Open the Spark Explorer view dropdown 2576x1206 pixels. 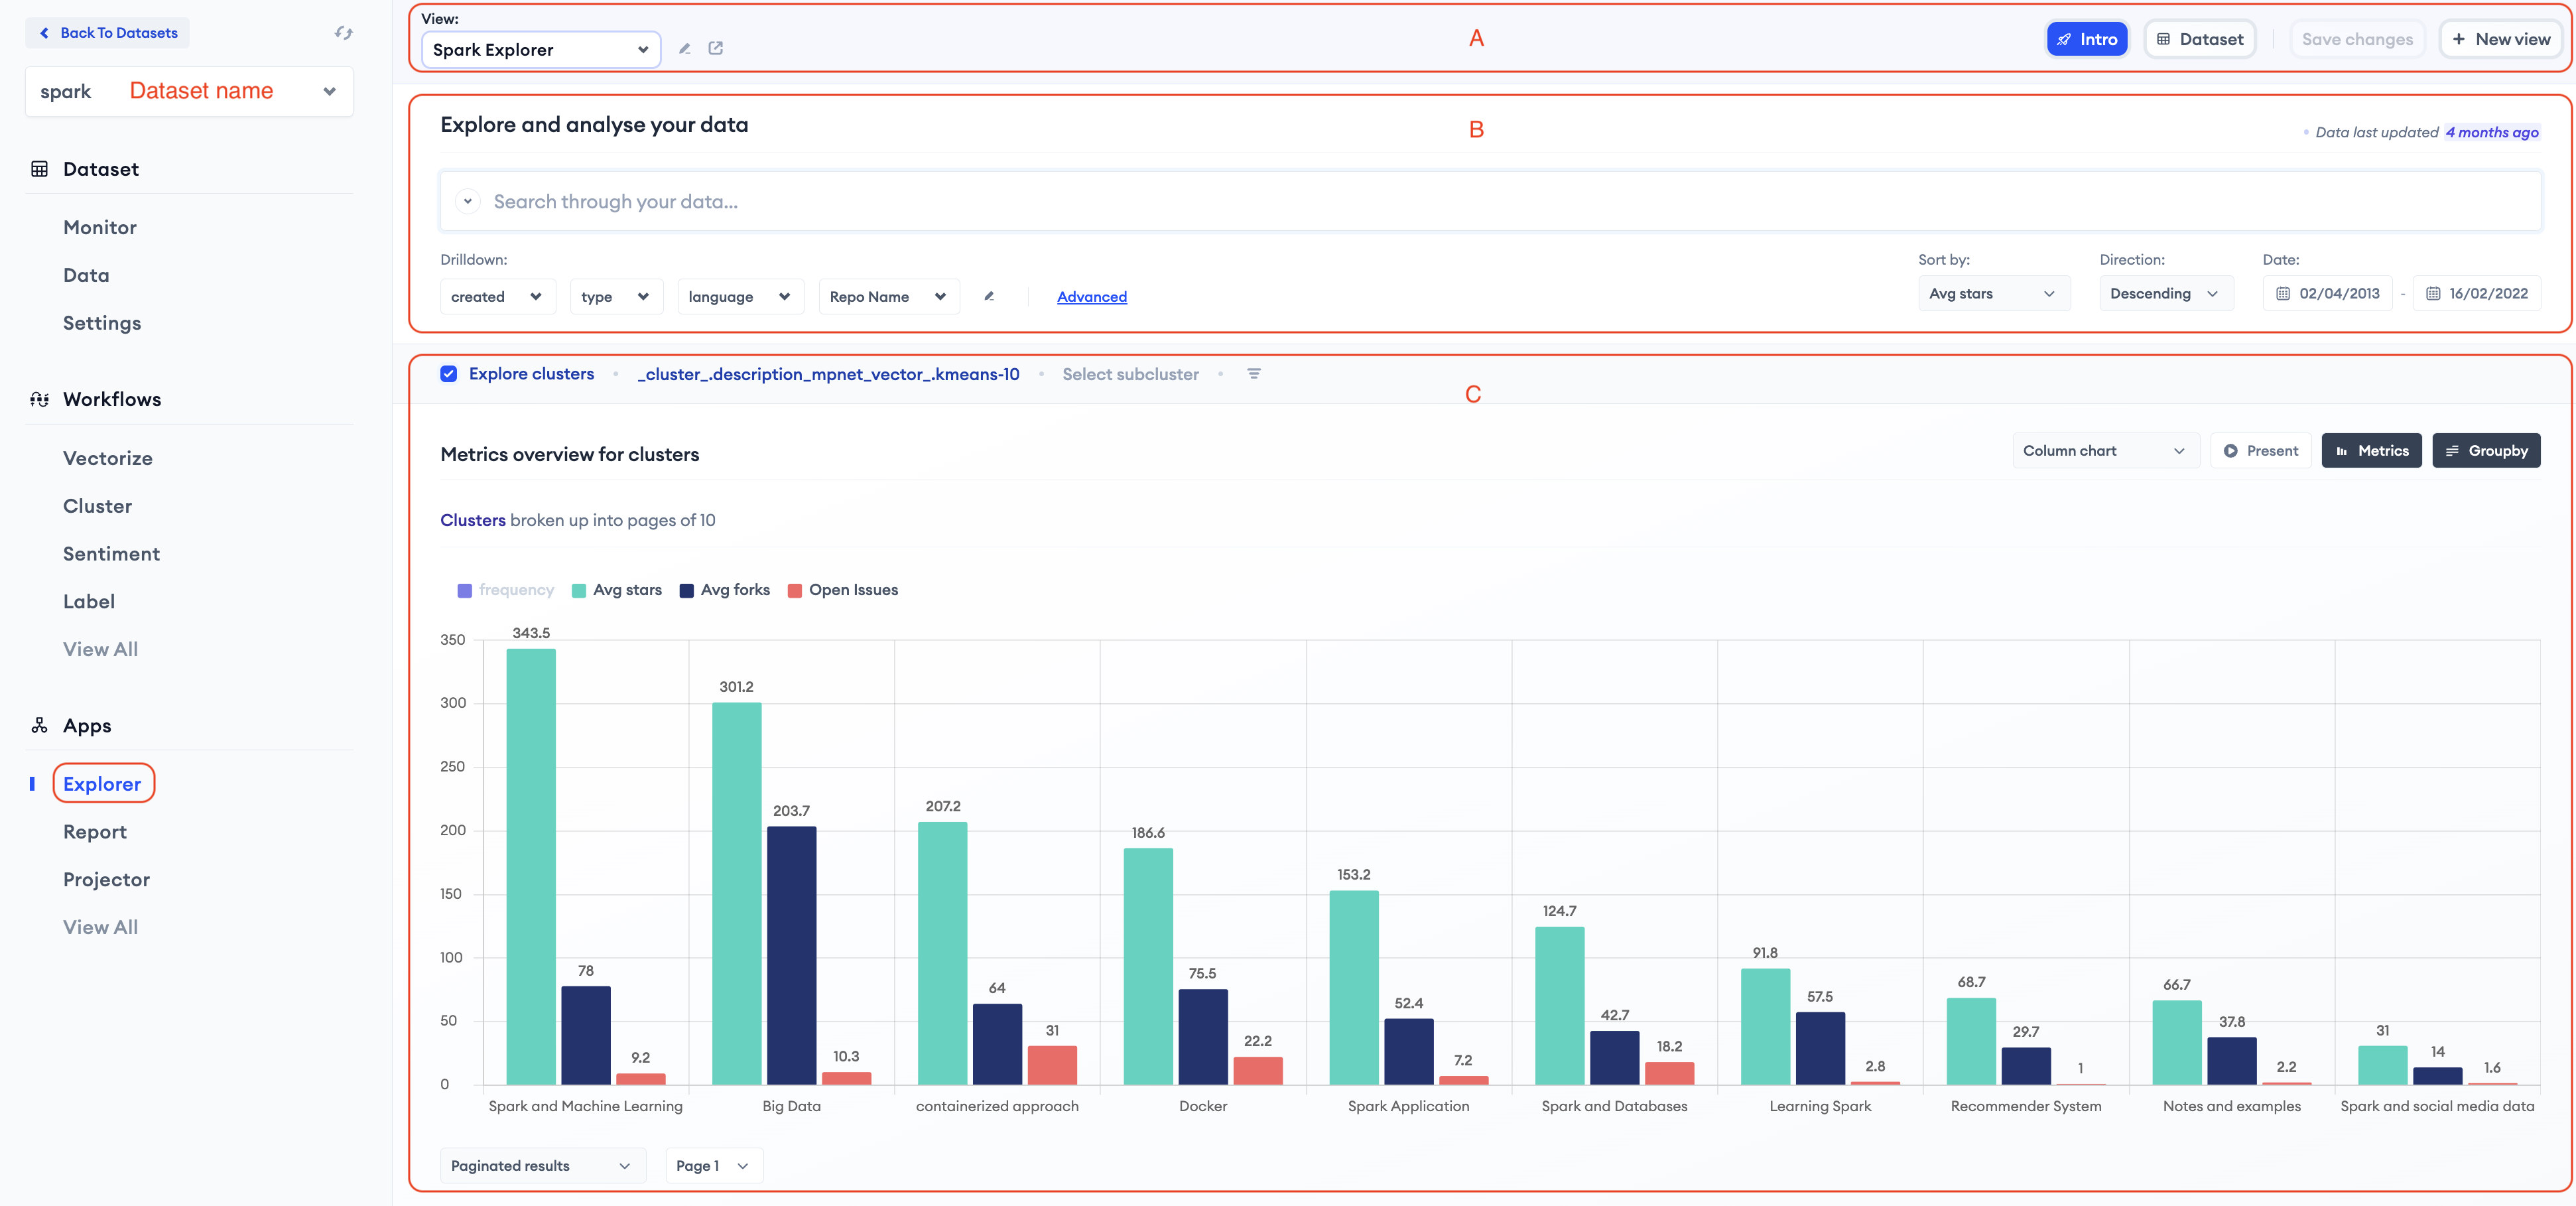(540, 50)
